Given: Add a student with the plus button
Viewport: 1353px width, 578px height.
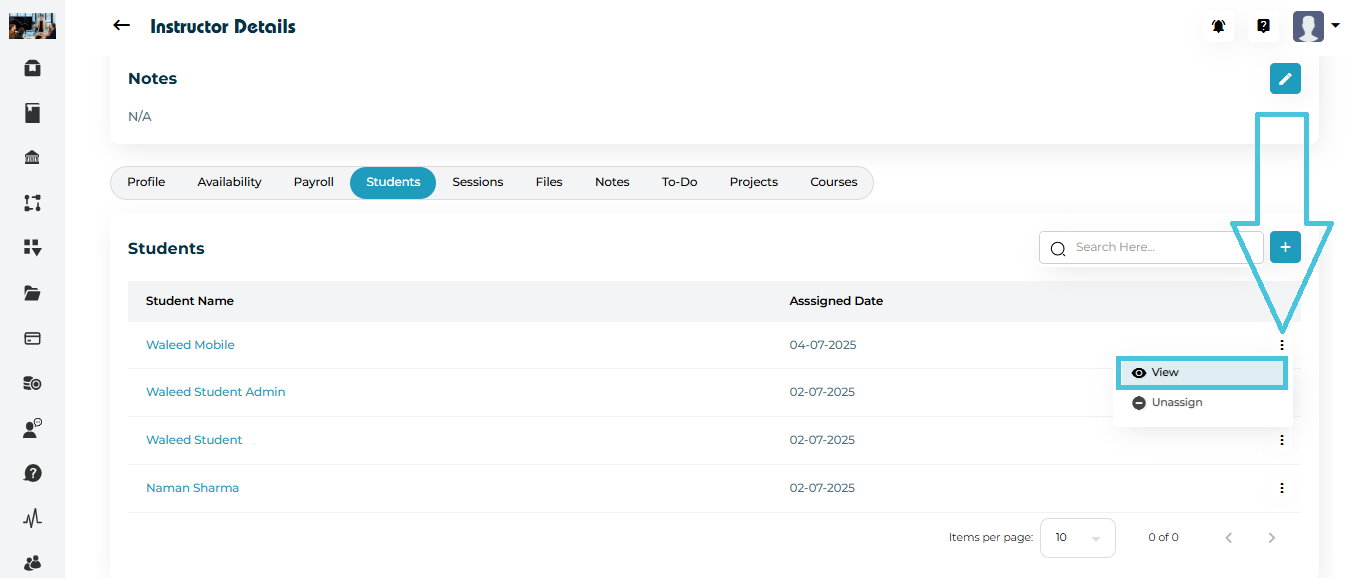Looking at the screenshot, I should [1285, 247].
